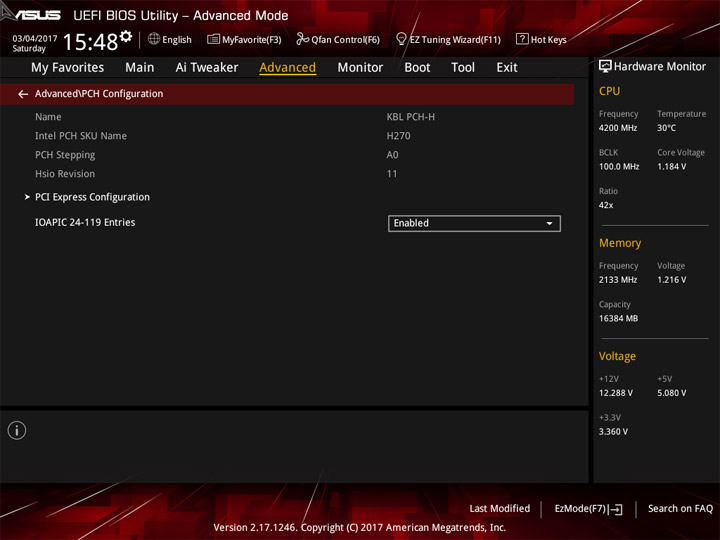This screenshot has height=540, width=720.
Task: Click the H270 SKU value
Action: [399, 136]
